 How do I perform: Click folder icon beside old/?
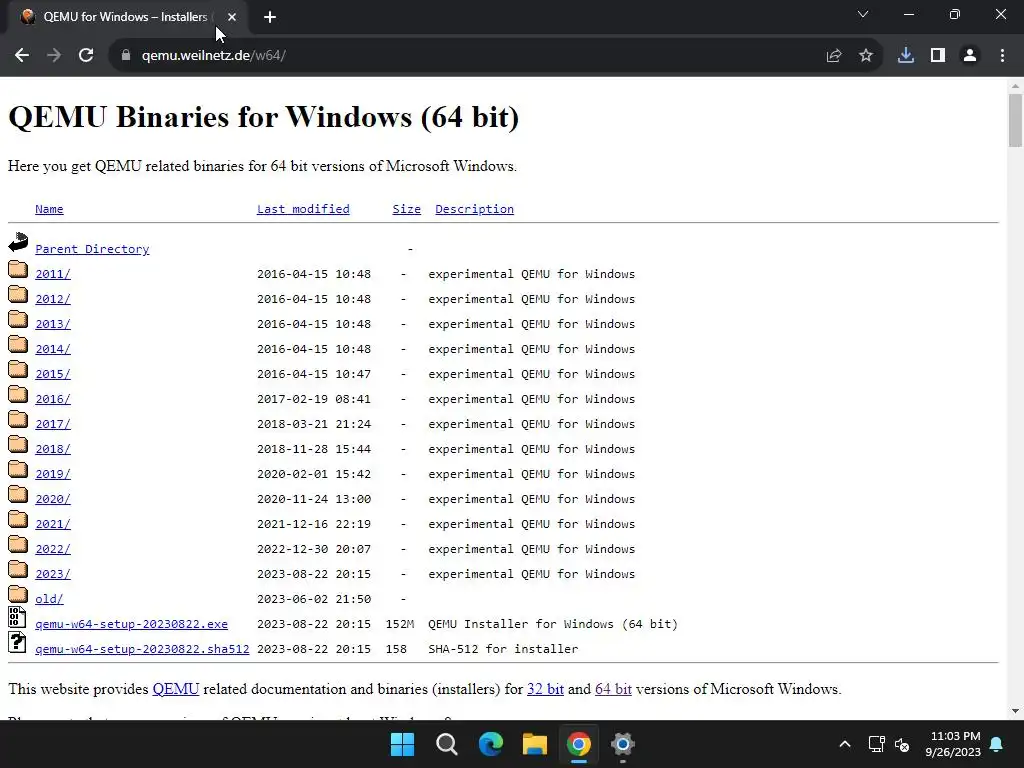[x=18, y=594]
